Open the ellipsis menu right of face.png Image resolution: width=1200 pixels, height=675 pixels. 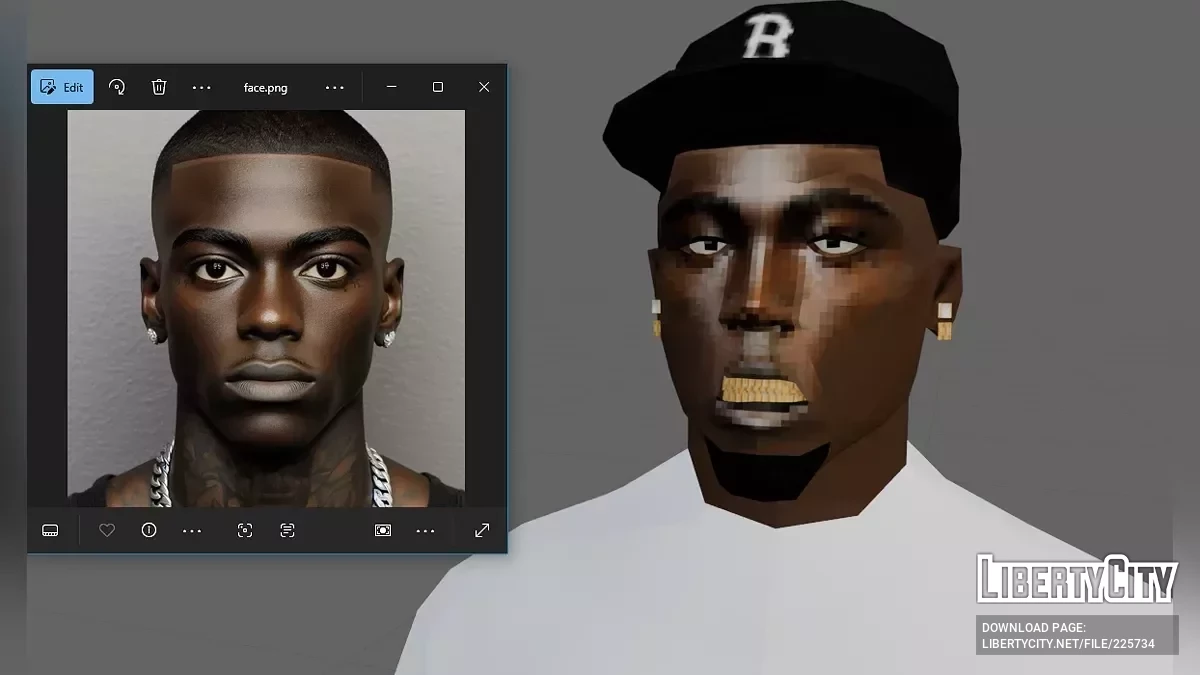[x=334, y=87]
